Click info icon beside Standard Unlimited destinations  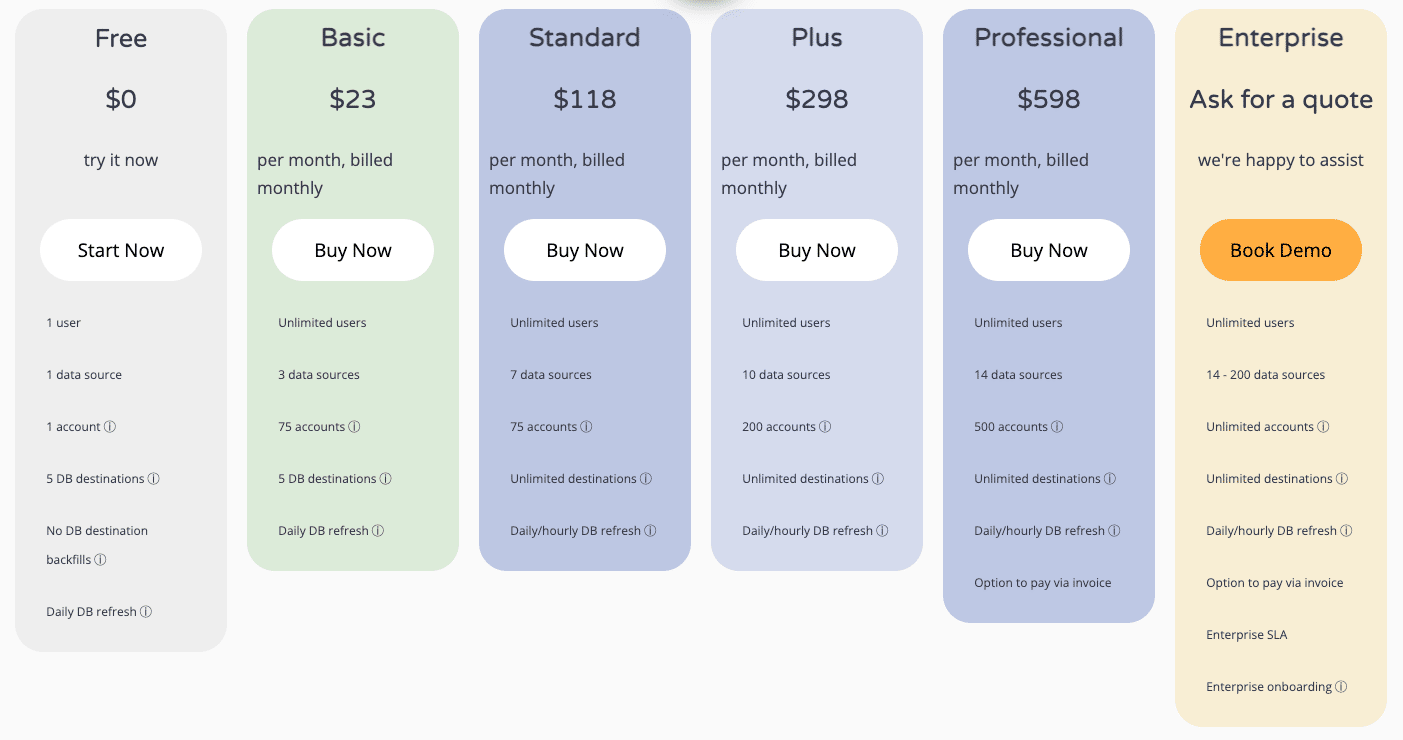click(646, 479)
